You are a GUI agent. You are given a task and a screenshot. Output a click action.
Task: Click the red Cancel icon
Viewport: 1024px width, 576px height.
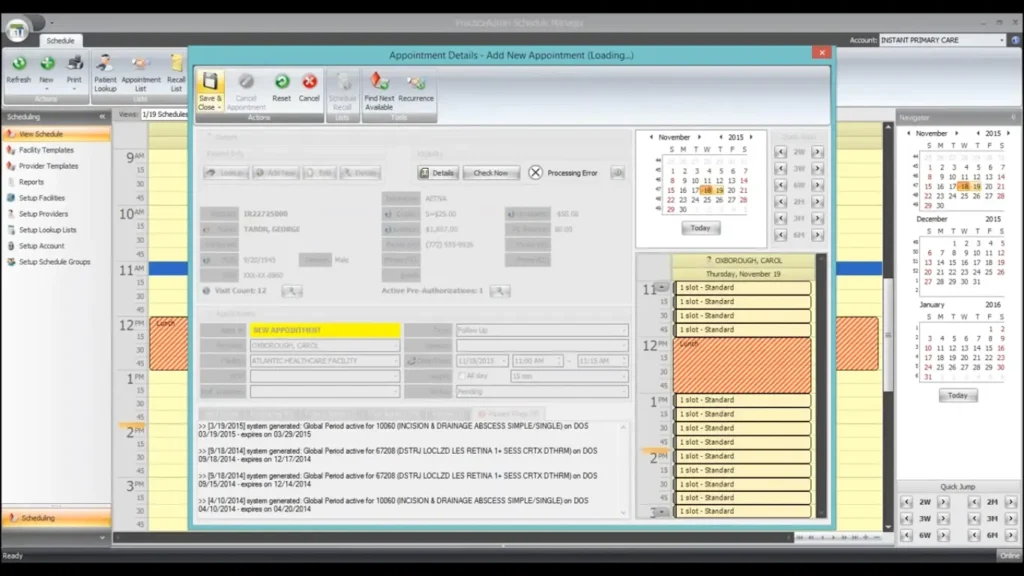pyautogui.click(x=309, y=82)
